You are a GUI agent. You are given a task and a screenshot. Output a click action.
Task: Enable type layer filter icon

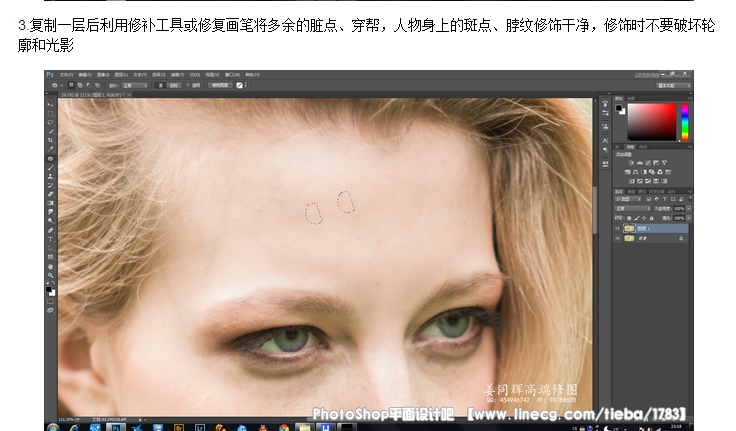point(665,199)
